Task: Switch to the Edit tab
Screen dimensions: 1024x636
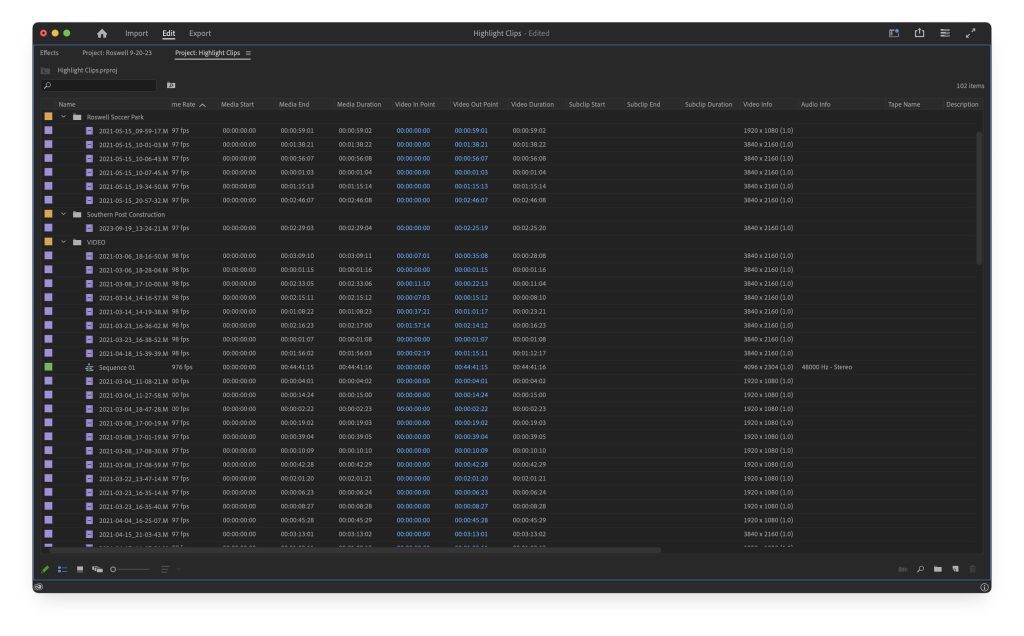Action: tap(168, 33)
